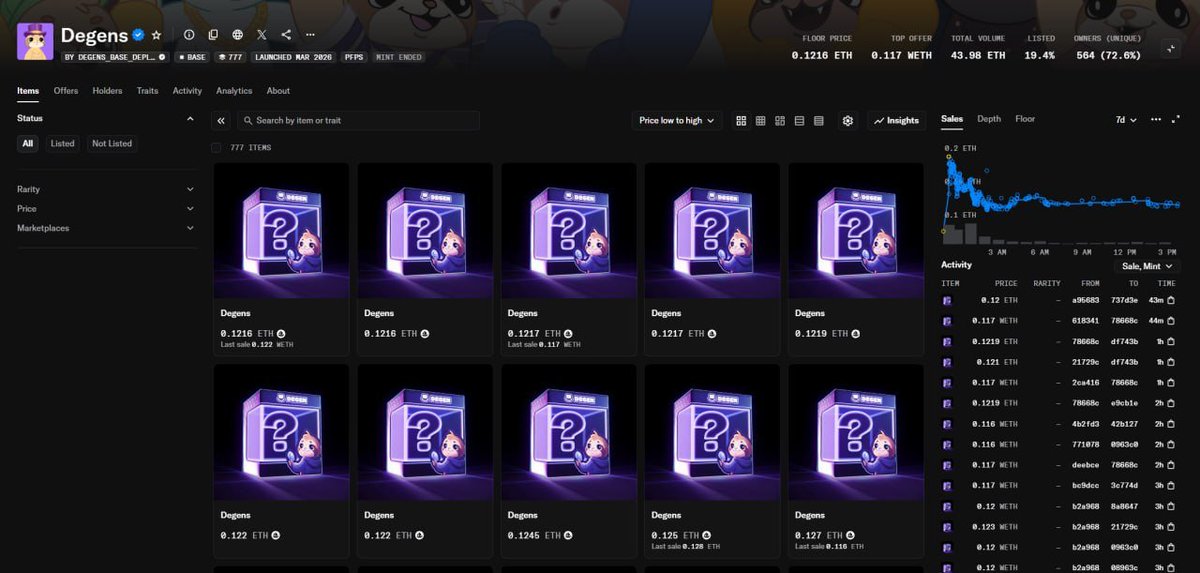Open the X (Twitter) link icon
1200x573 pixels.
(x=262, y=34)
